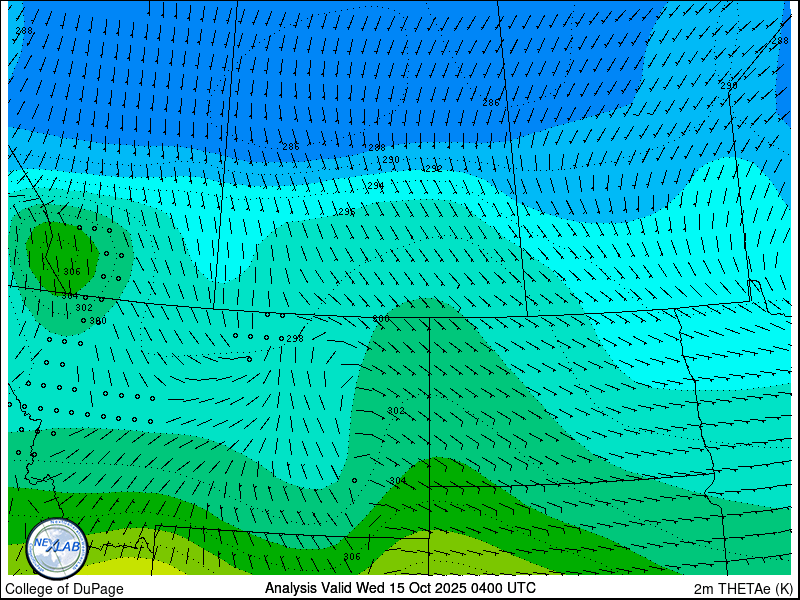Click the 306 label beside the yellow-green shading
This screenshot has width=800, height=600.
click(x=352, y=556)
